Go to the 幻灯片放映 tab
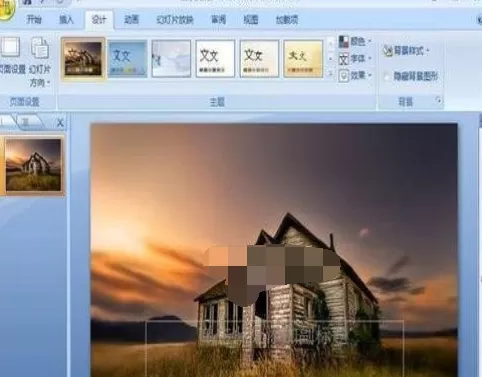 tap(175, 20)
